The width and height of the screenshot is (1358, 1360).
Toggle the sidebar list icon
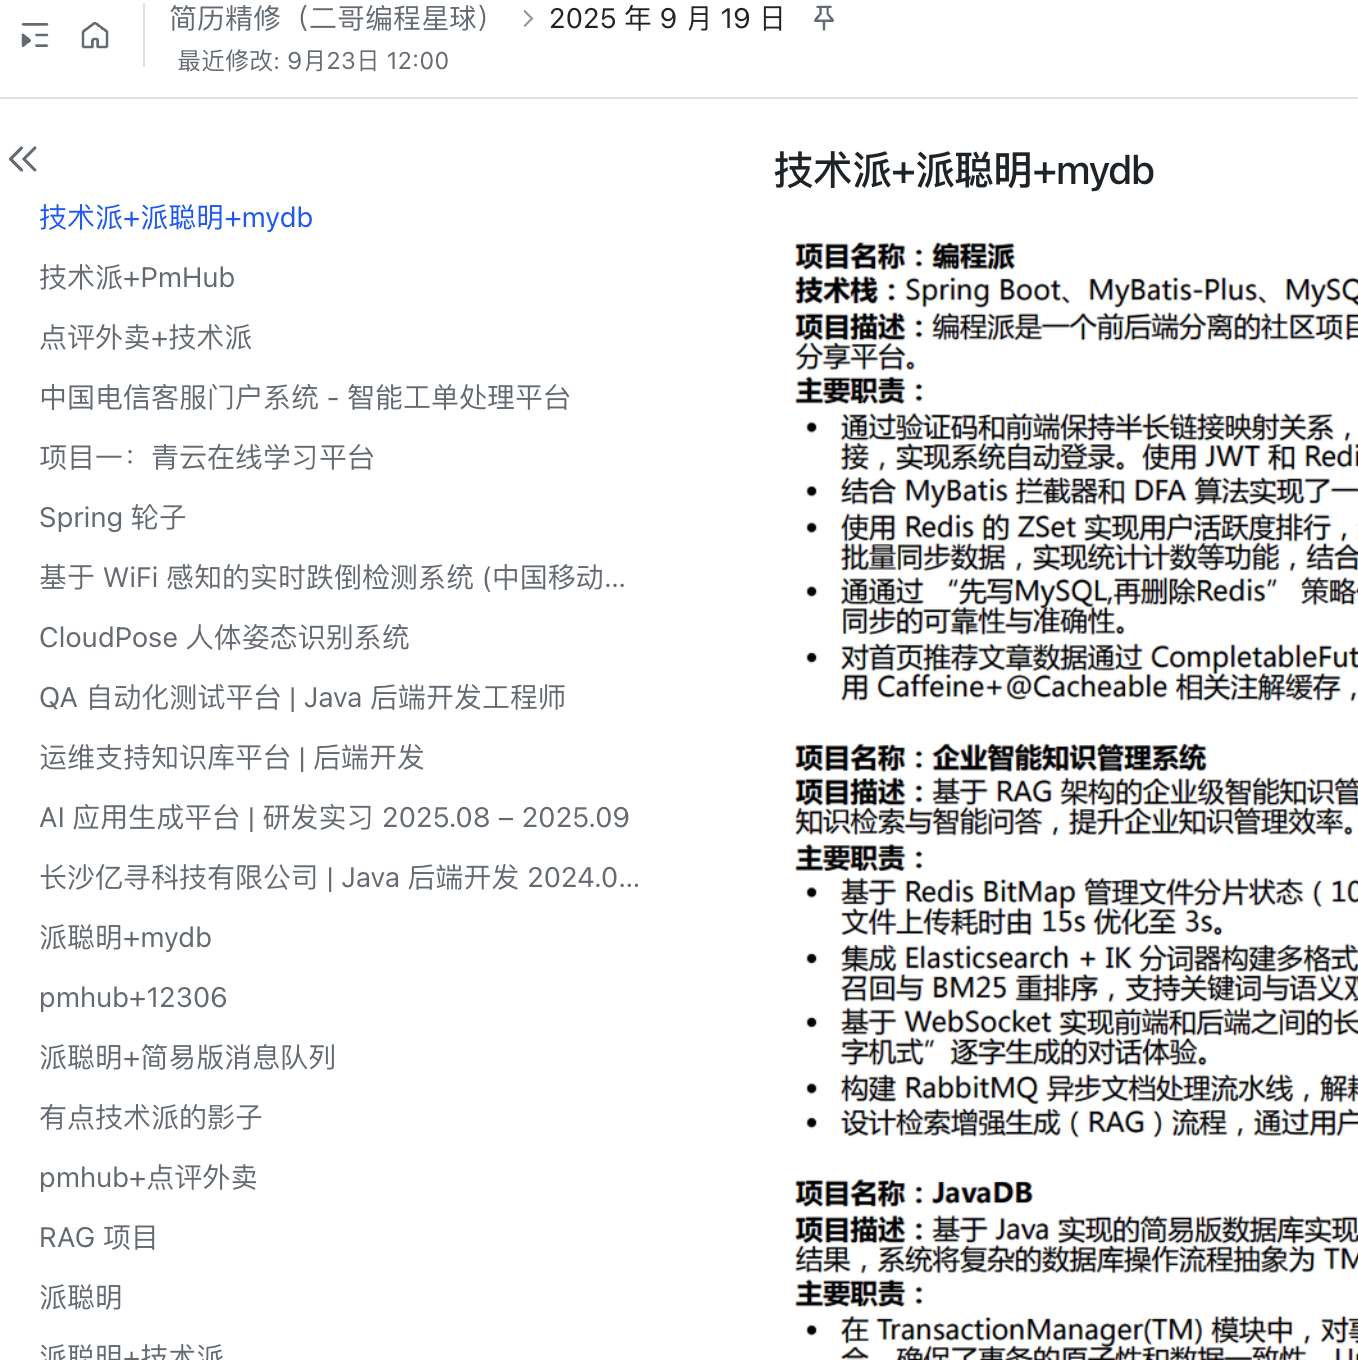click(35, 36)
